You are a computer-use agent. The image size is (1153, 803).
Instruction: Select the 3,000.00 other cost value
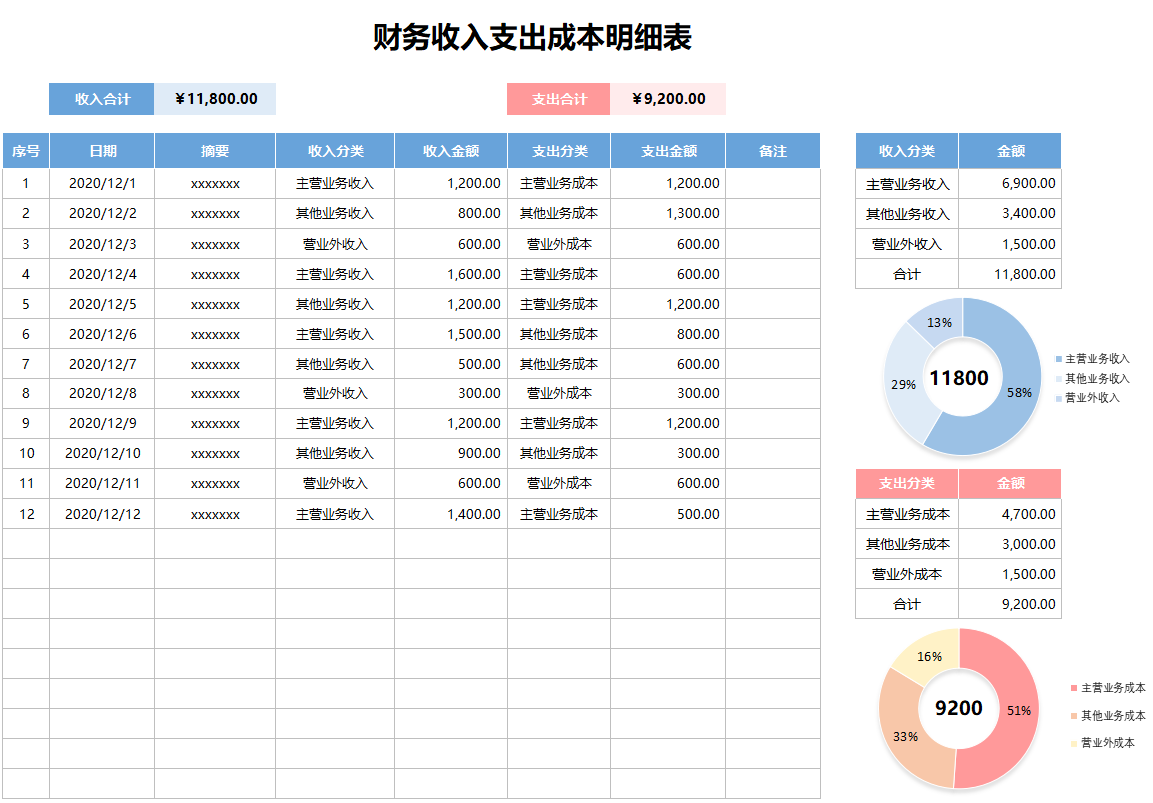(x=1010, y=544)
